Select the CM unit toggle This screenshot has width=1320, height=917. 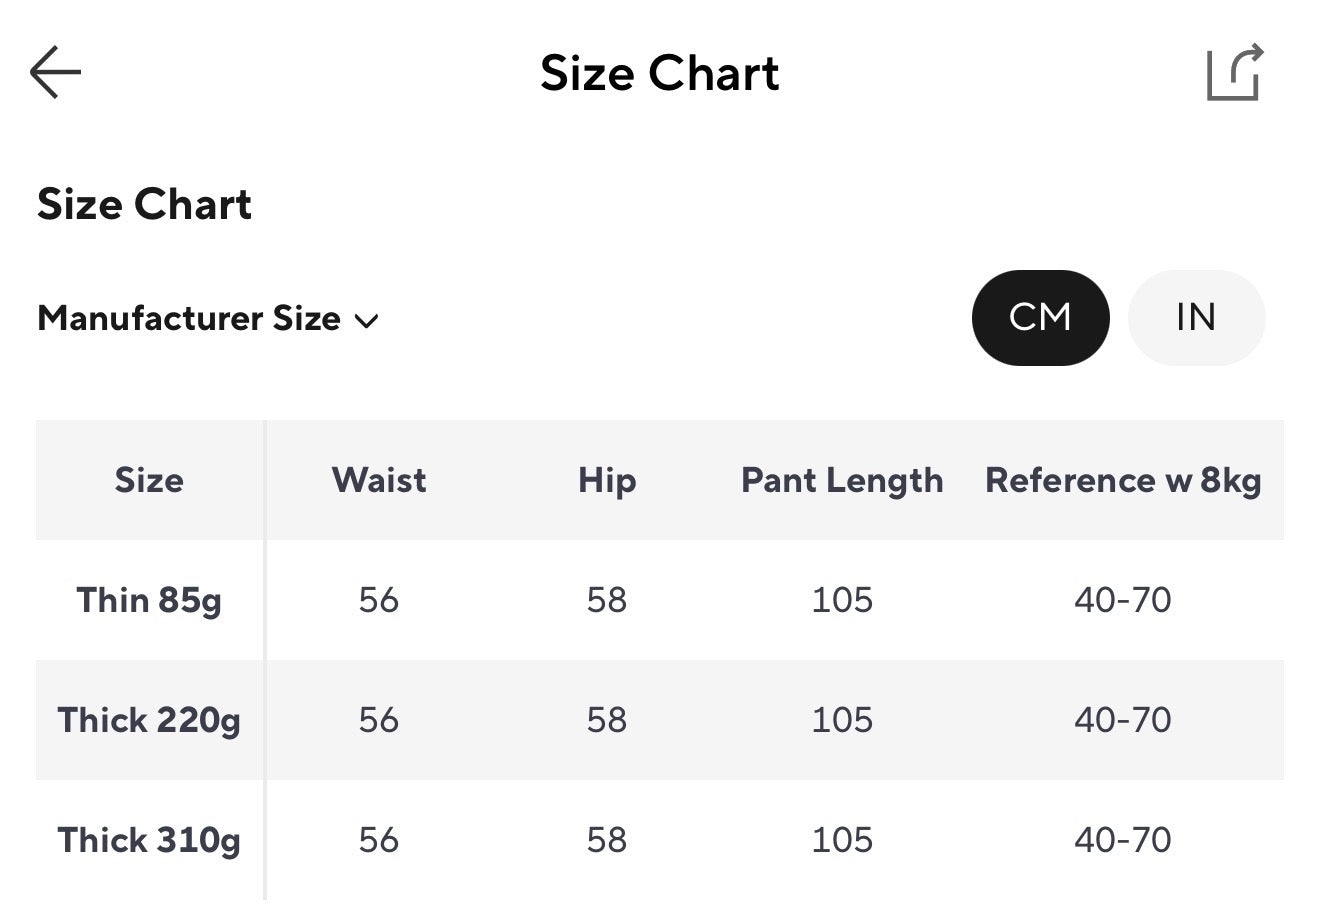point(1040,317)
